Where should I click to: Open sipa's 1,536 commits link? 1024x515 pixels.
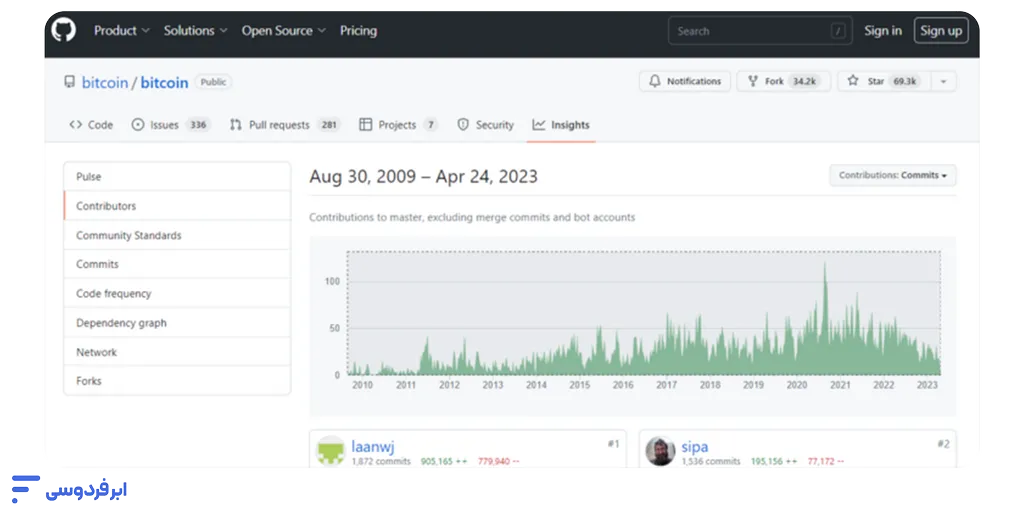711,461
